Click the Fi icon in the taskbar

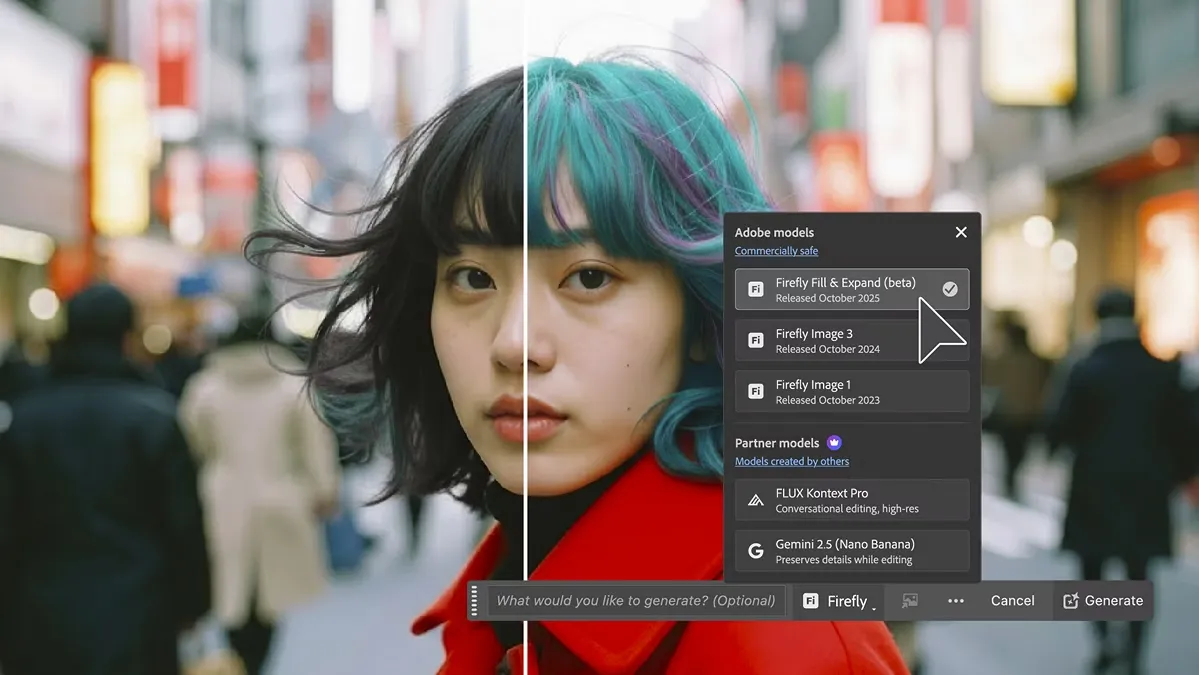pos(811,601)
